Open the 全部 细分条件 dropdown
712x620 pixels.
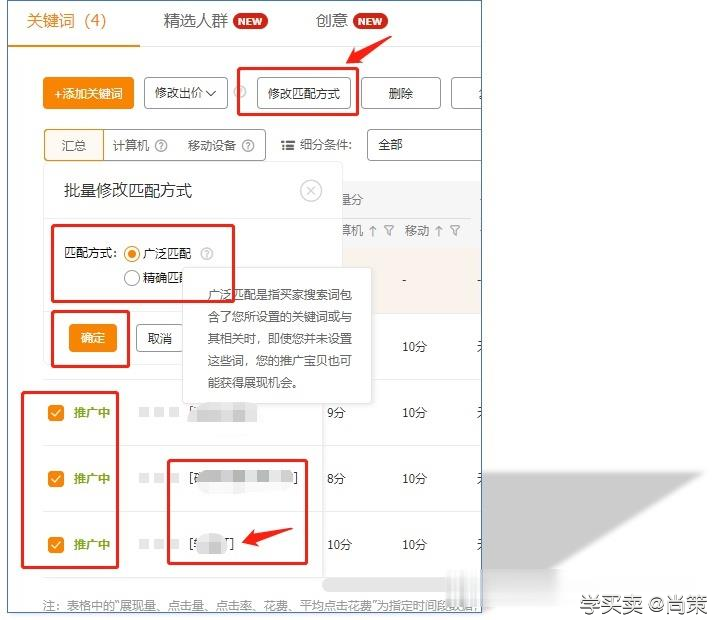click(424, 145)
